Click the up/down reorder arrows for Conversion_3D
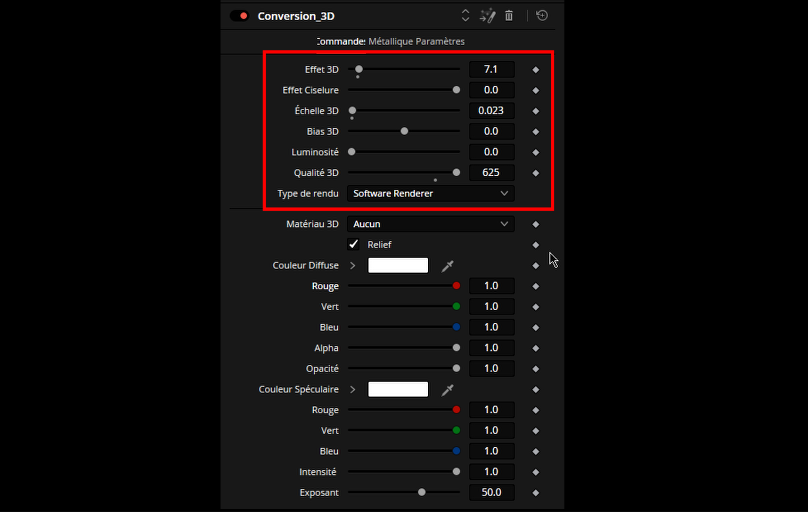 click(465, 16)
